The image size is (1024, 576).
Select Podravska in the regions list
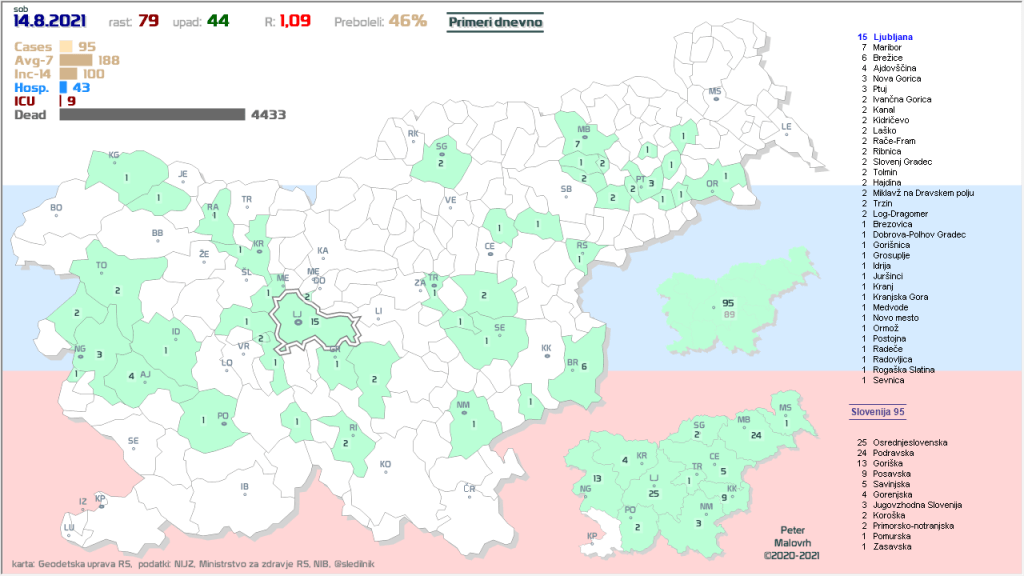[895, 452]
